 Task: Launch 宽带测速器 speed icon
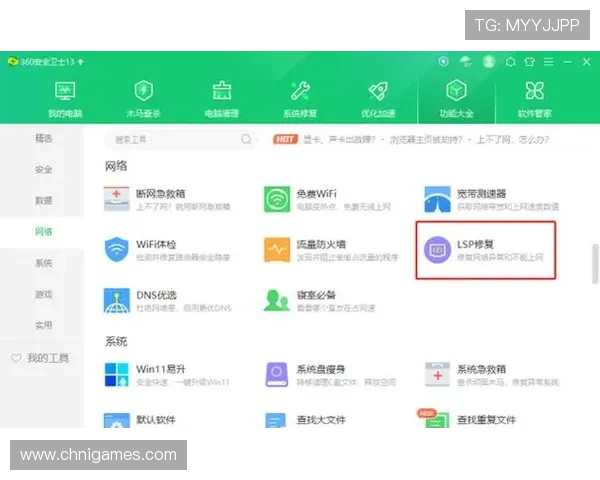click(x=437, y=199)
